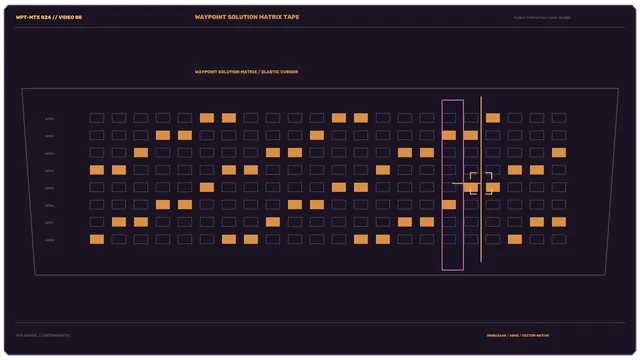Screen dimensions: 640x360
Task: Toggle the lit third cell in the third row
Action: click(x=141, y=153)
